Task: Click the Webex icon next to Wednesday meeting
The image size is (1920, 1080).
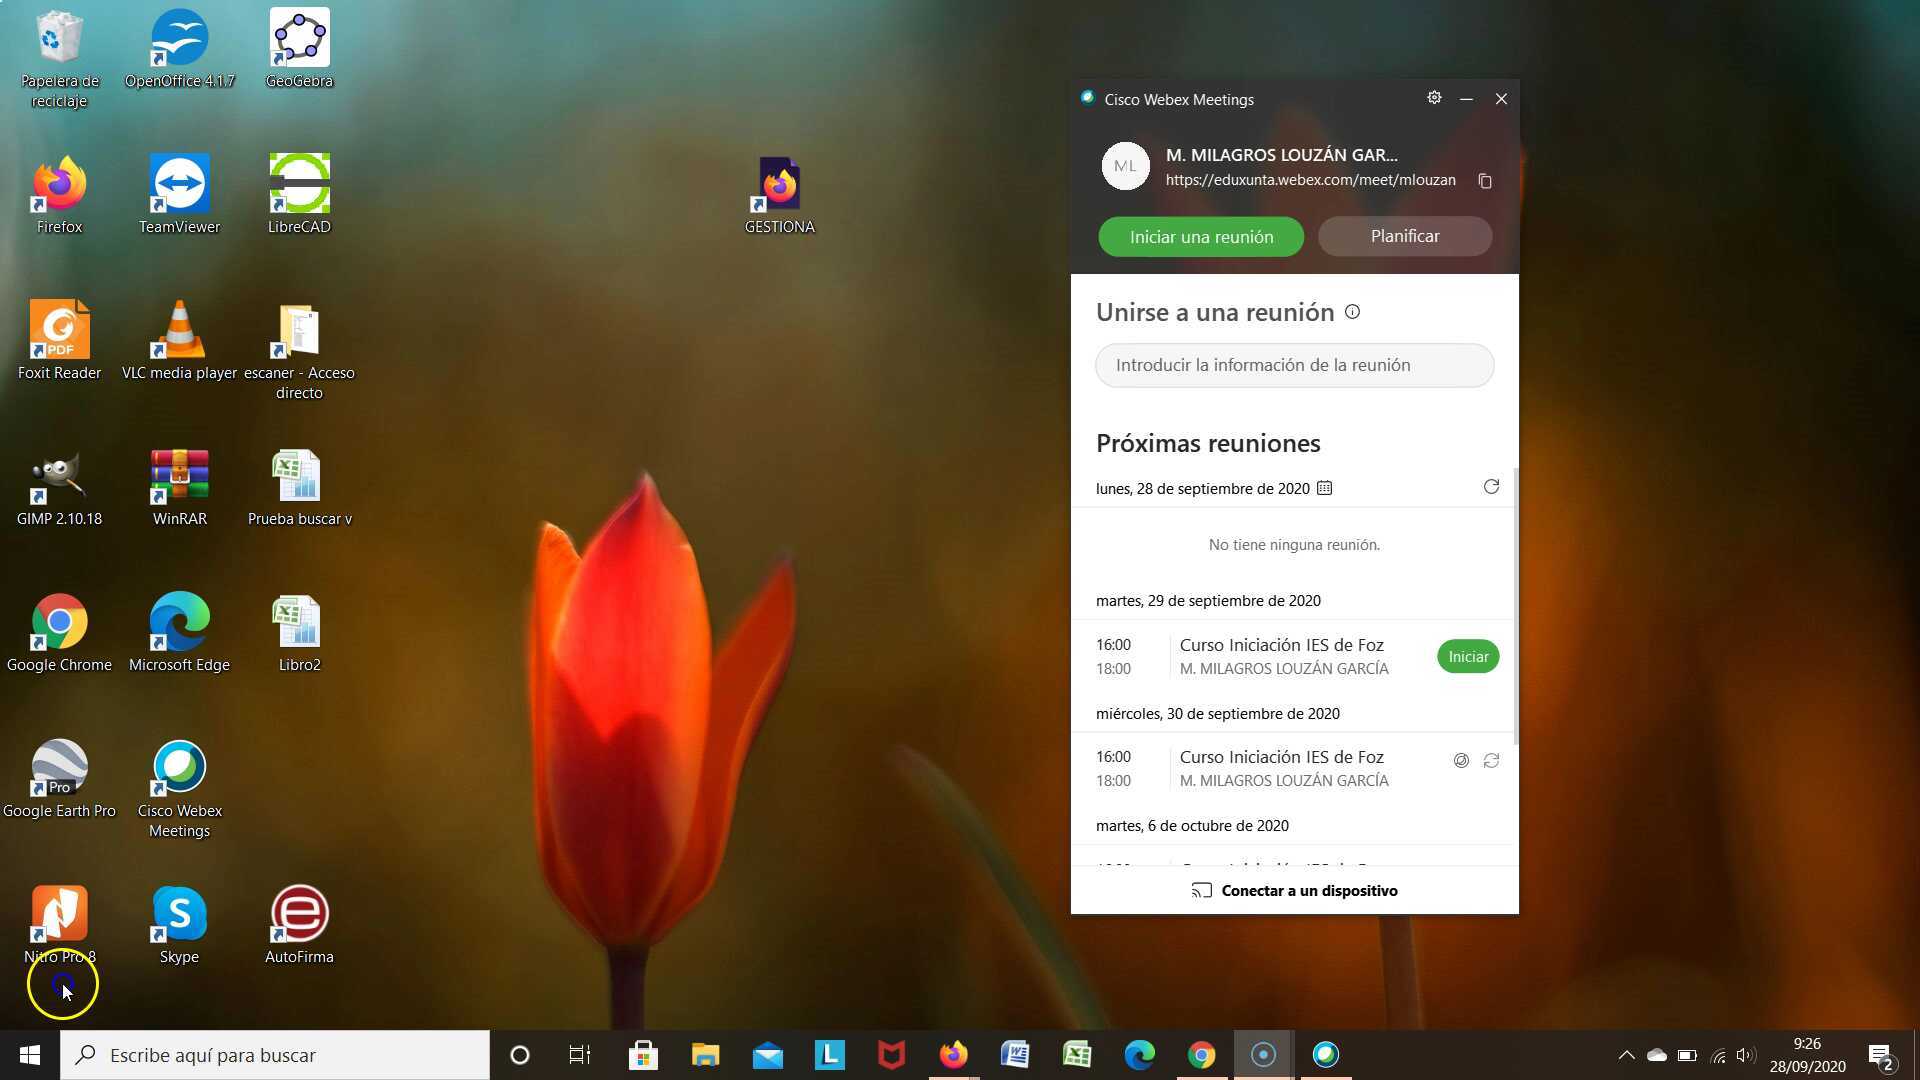Action: click(1461, 761)
